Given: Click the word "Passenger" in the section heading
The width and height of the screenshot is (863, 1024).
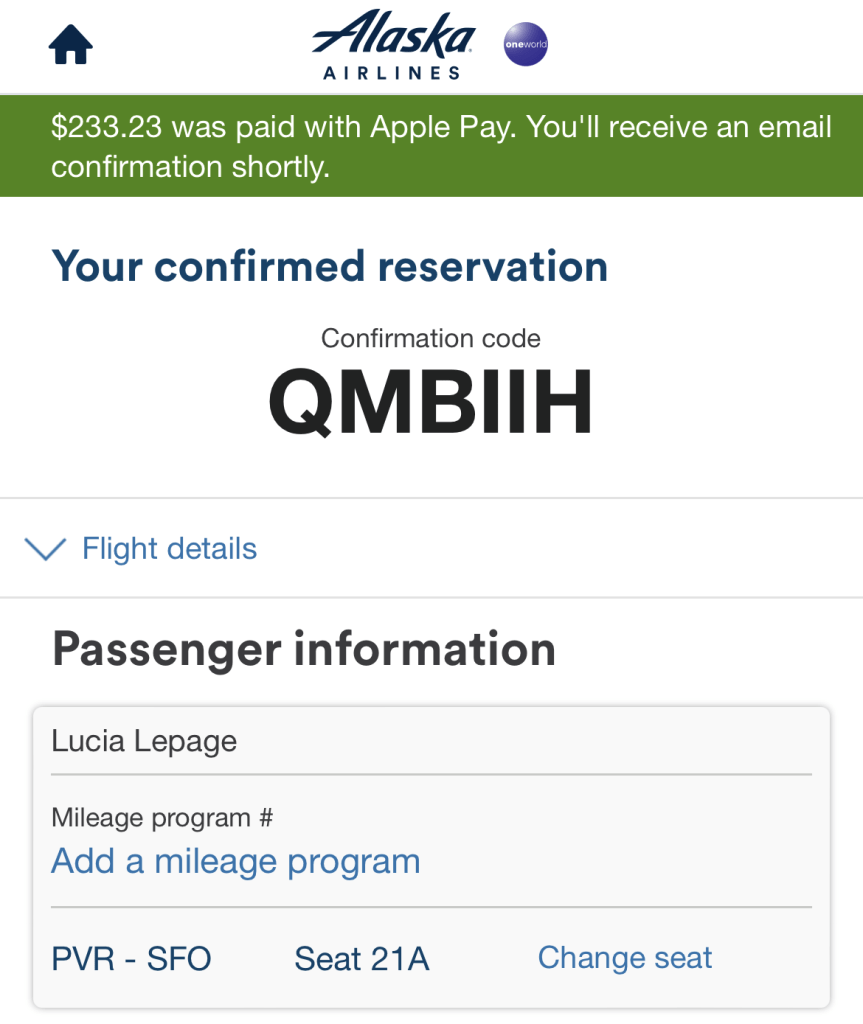Looking at the screenshot, I should click(165, 649).
